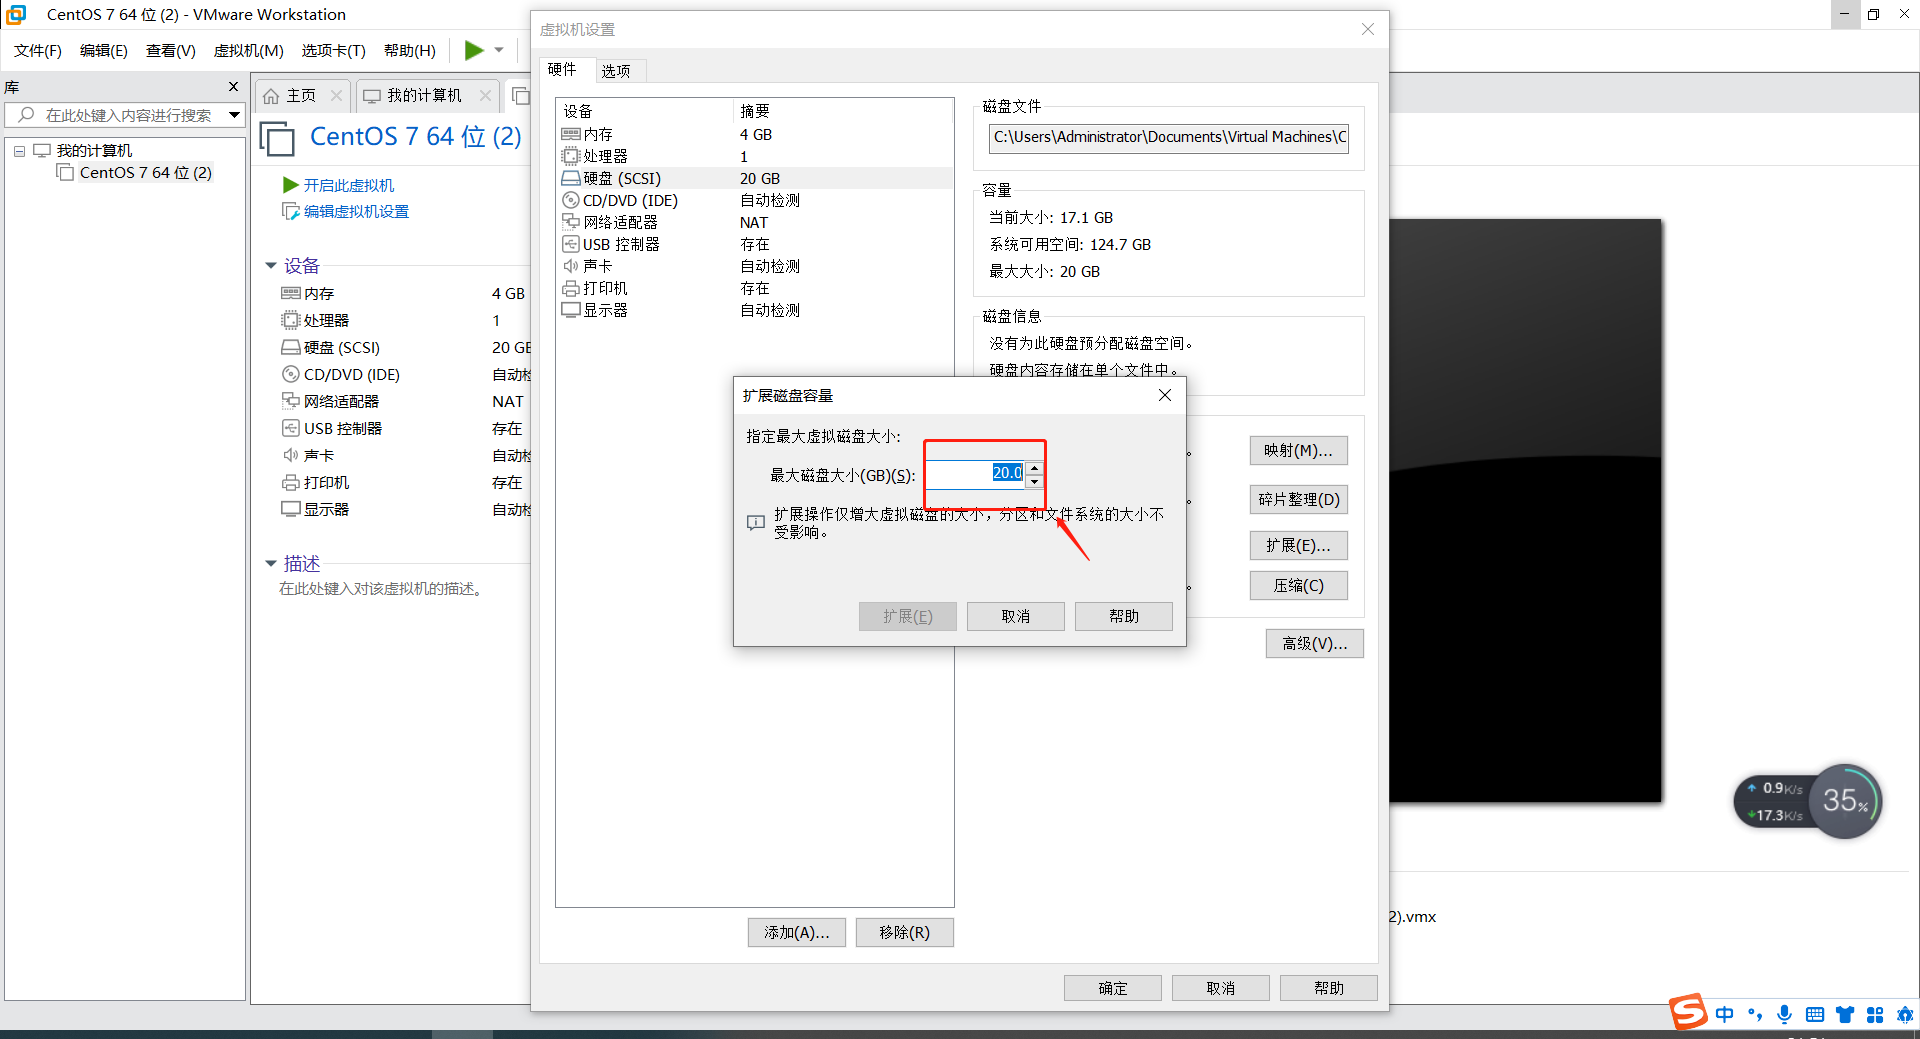Decrease max disk size with down arrow
Image resolution: width=1920 pixels, height=1039 pixels.
click(x=1035, y=481)
